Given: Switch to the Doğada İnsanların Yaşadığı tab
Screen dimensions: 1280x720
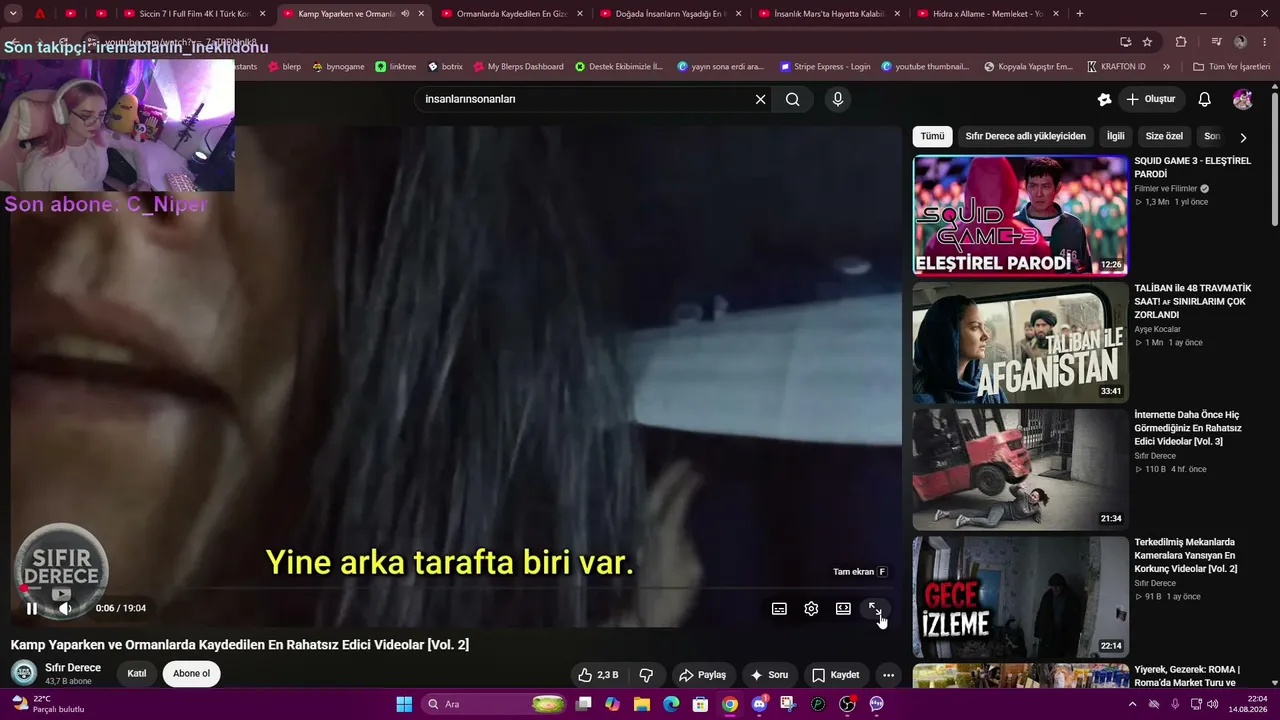Looking at the screenshot, I should point(670,14).
